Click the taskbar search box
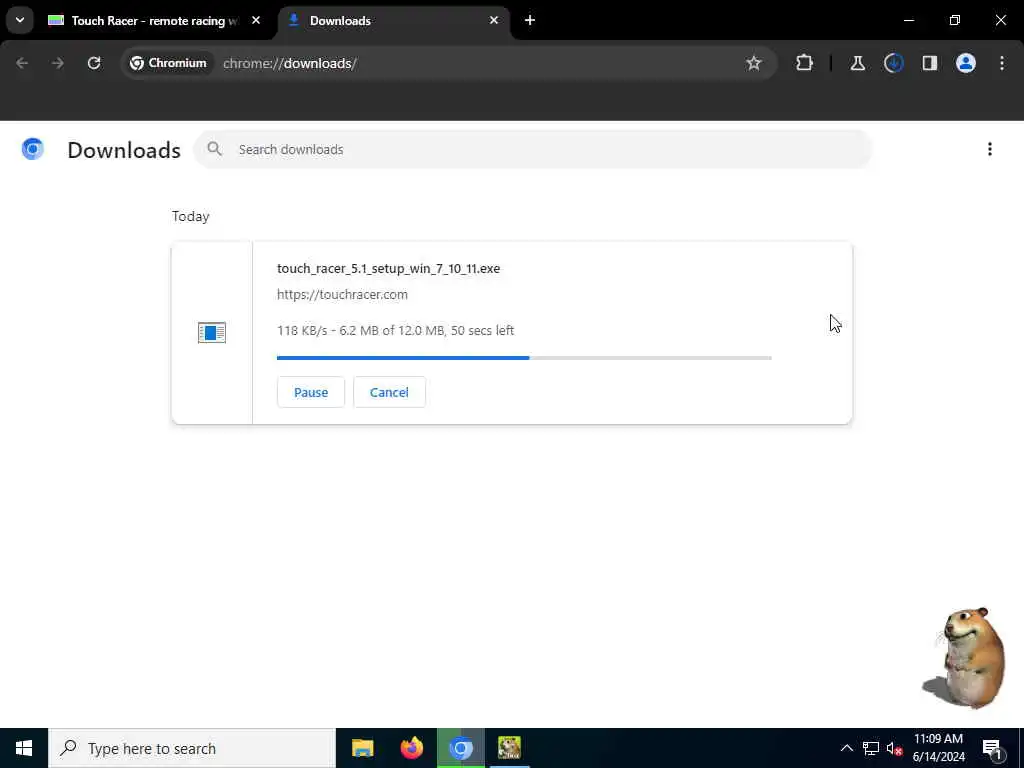The height and width of the screenshot is (768, 1024). tap(192, 748)
